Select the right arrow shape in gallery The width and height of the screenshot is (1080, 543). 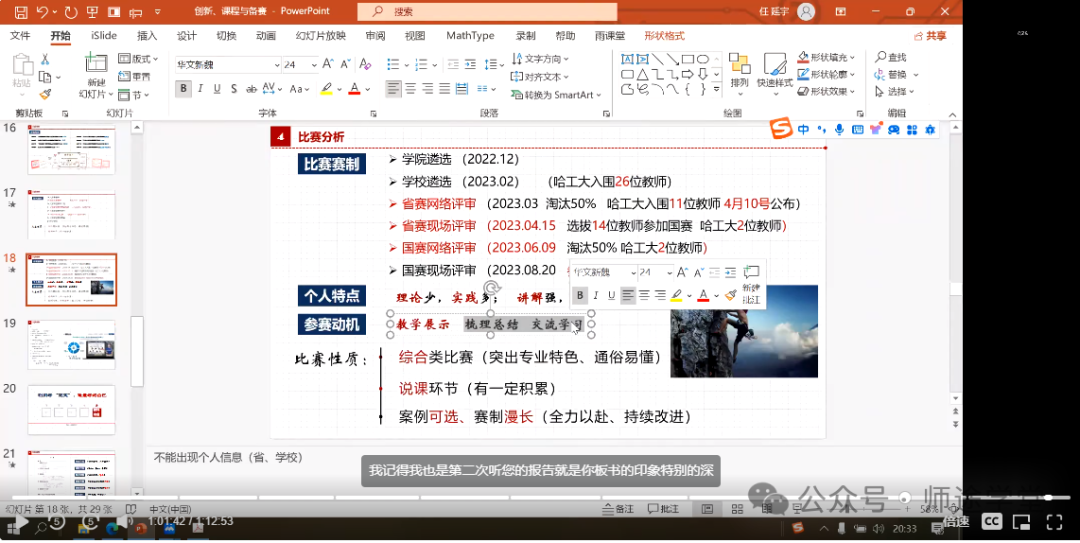coord(687,74)
